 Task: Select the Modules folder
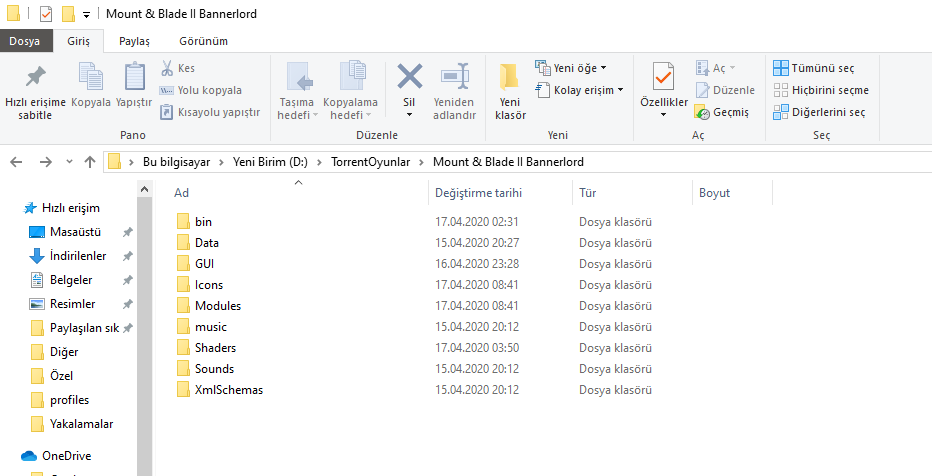click(x=218, y=305)
